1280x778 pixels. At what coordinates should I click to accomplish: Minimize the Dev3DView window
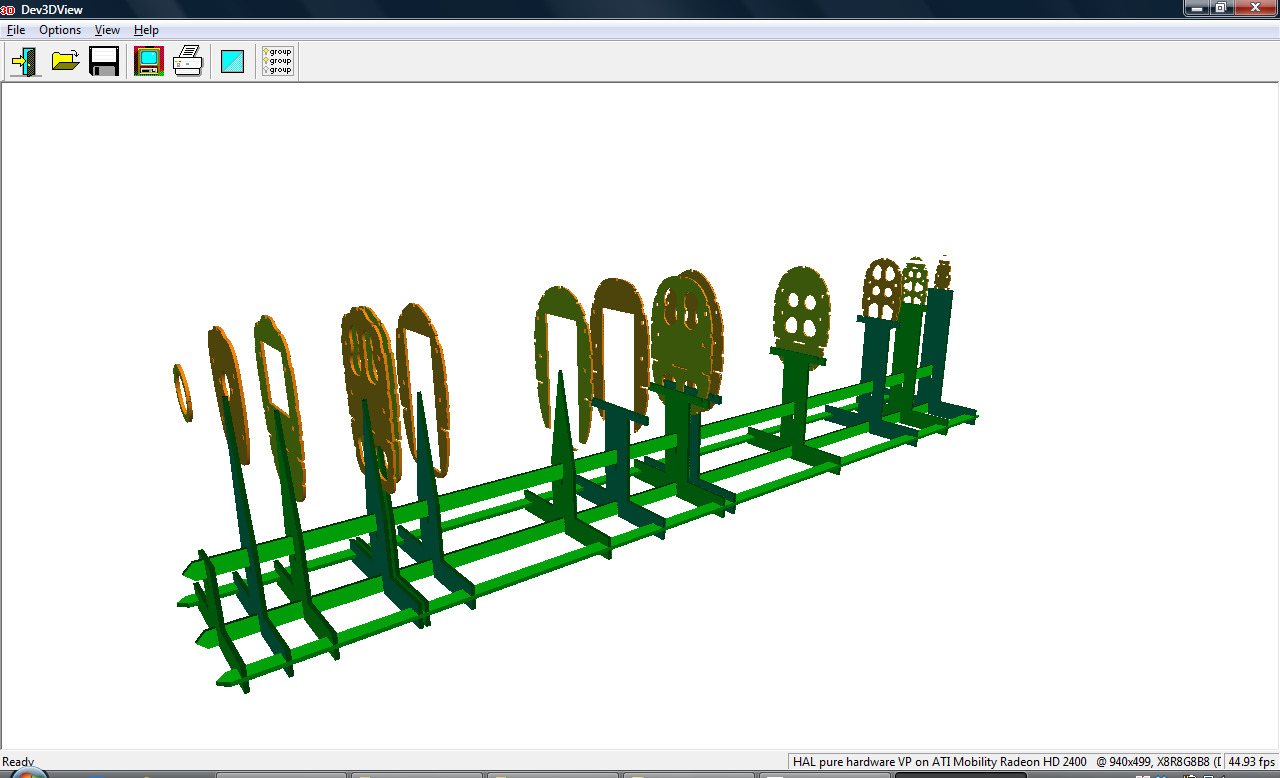(1197, 8)
